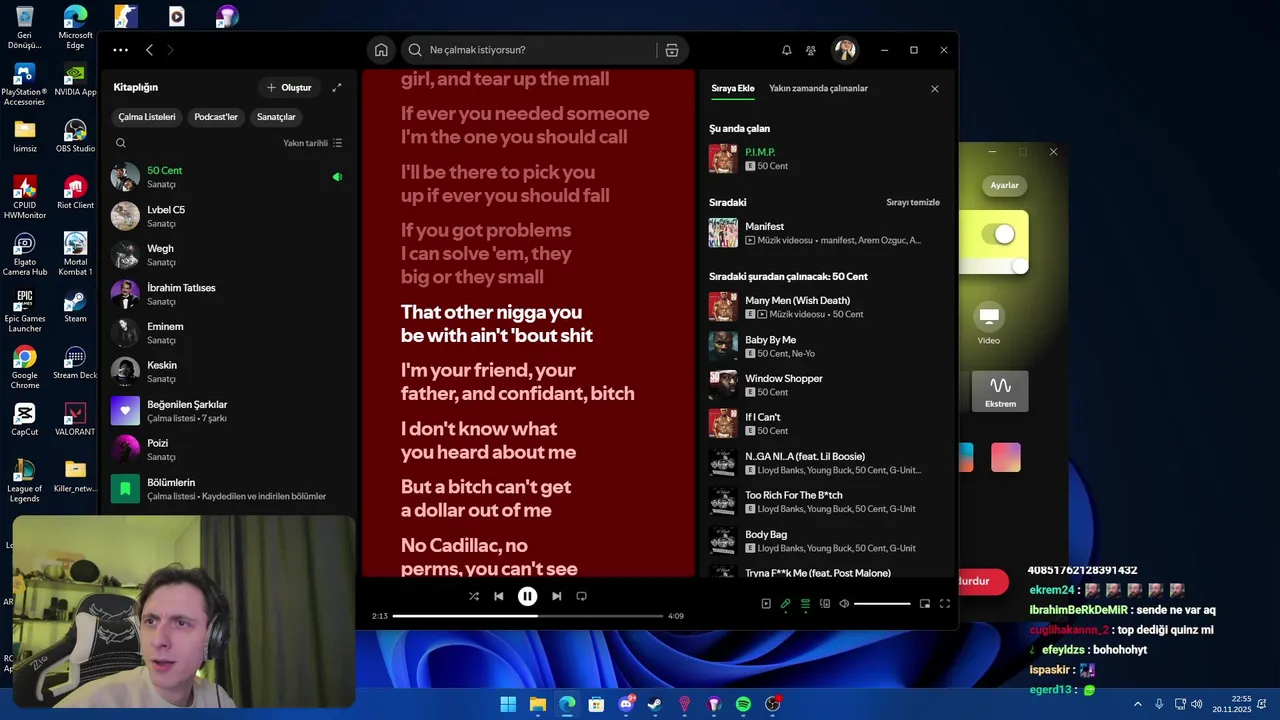
Task: Click the search icon in Kitaplığın
Action: (x=121, y=143)
